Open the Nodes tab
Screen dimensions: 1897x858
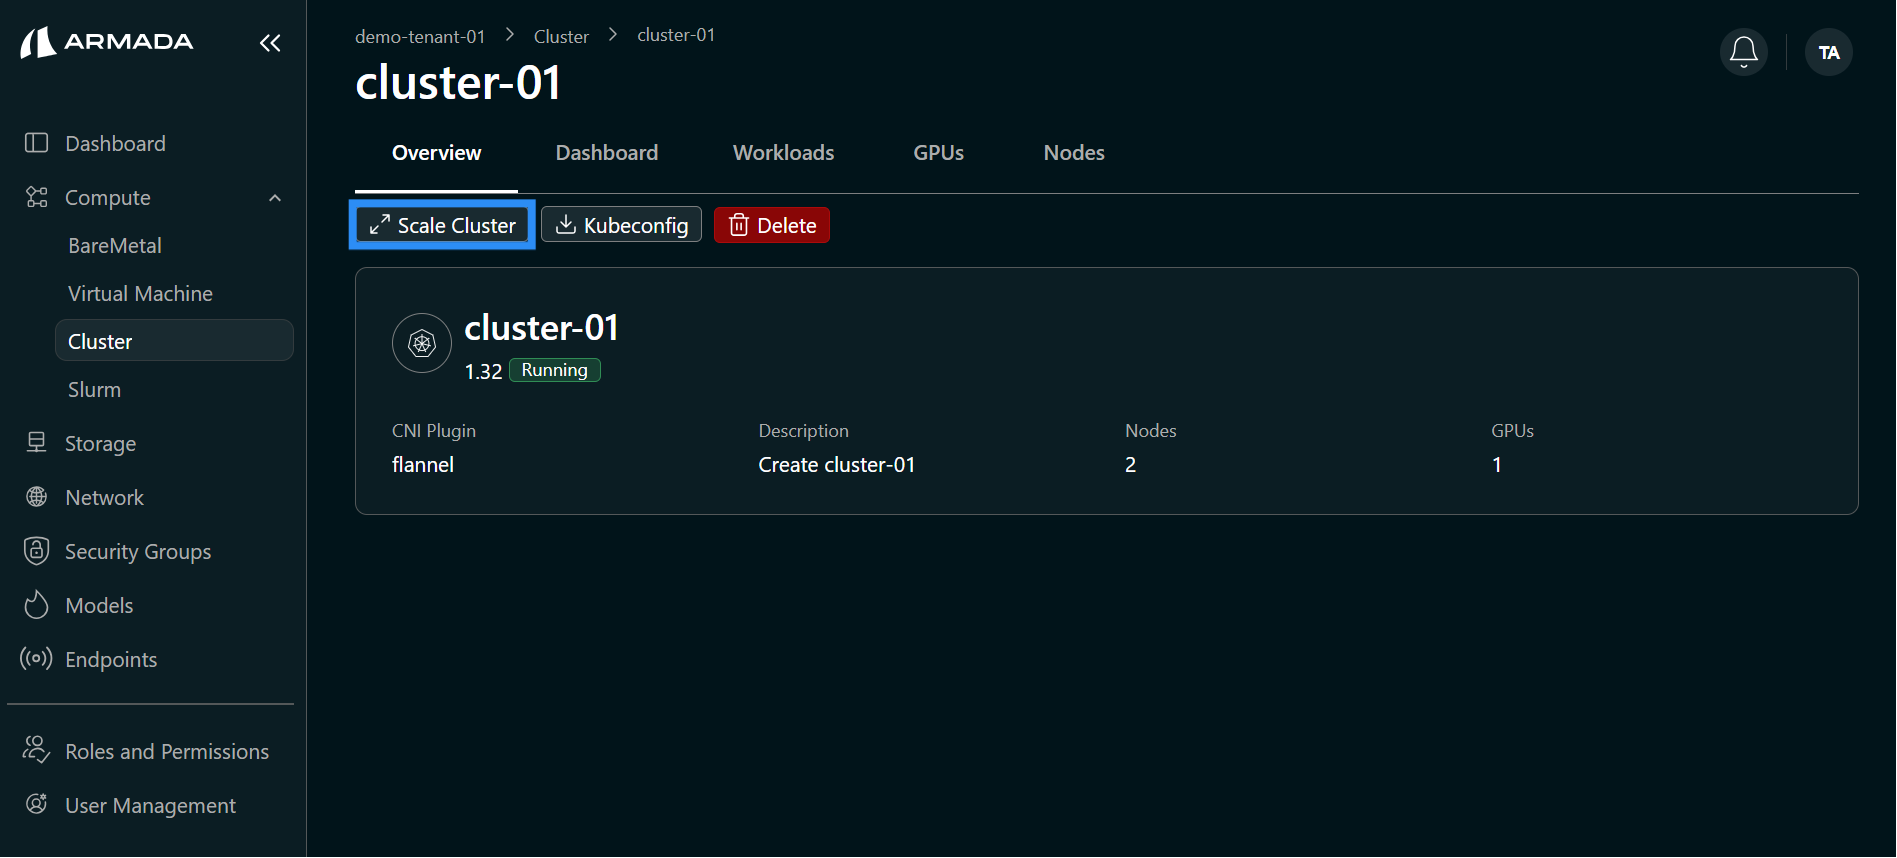click(x=1073, y=153)
